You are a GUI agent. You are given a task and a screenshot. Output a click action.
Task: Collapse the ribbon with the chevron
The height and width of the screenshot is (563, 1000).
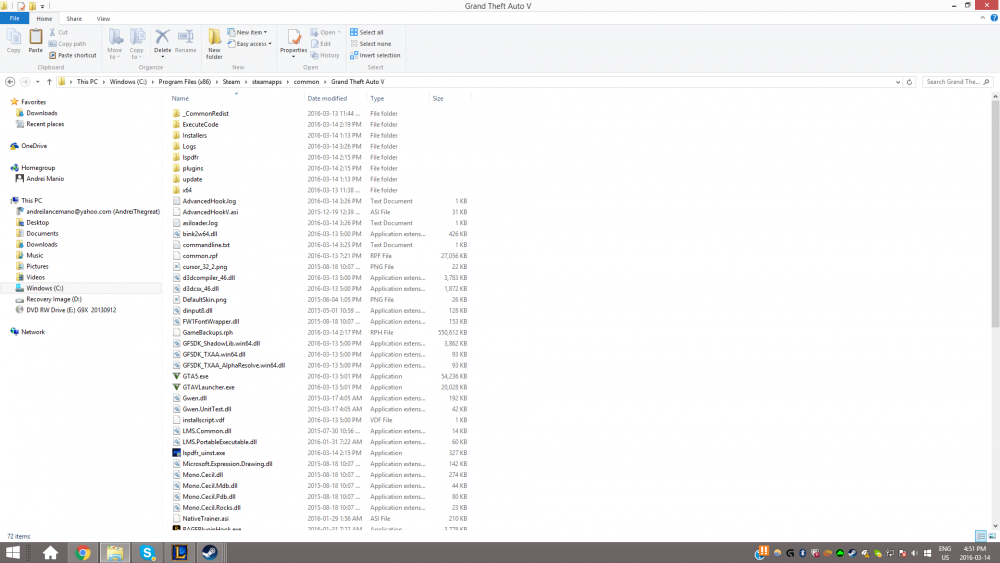pyautogui.click(x=983, y=18)
